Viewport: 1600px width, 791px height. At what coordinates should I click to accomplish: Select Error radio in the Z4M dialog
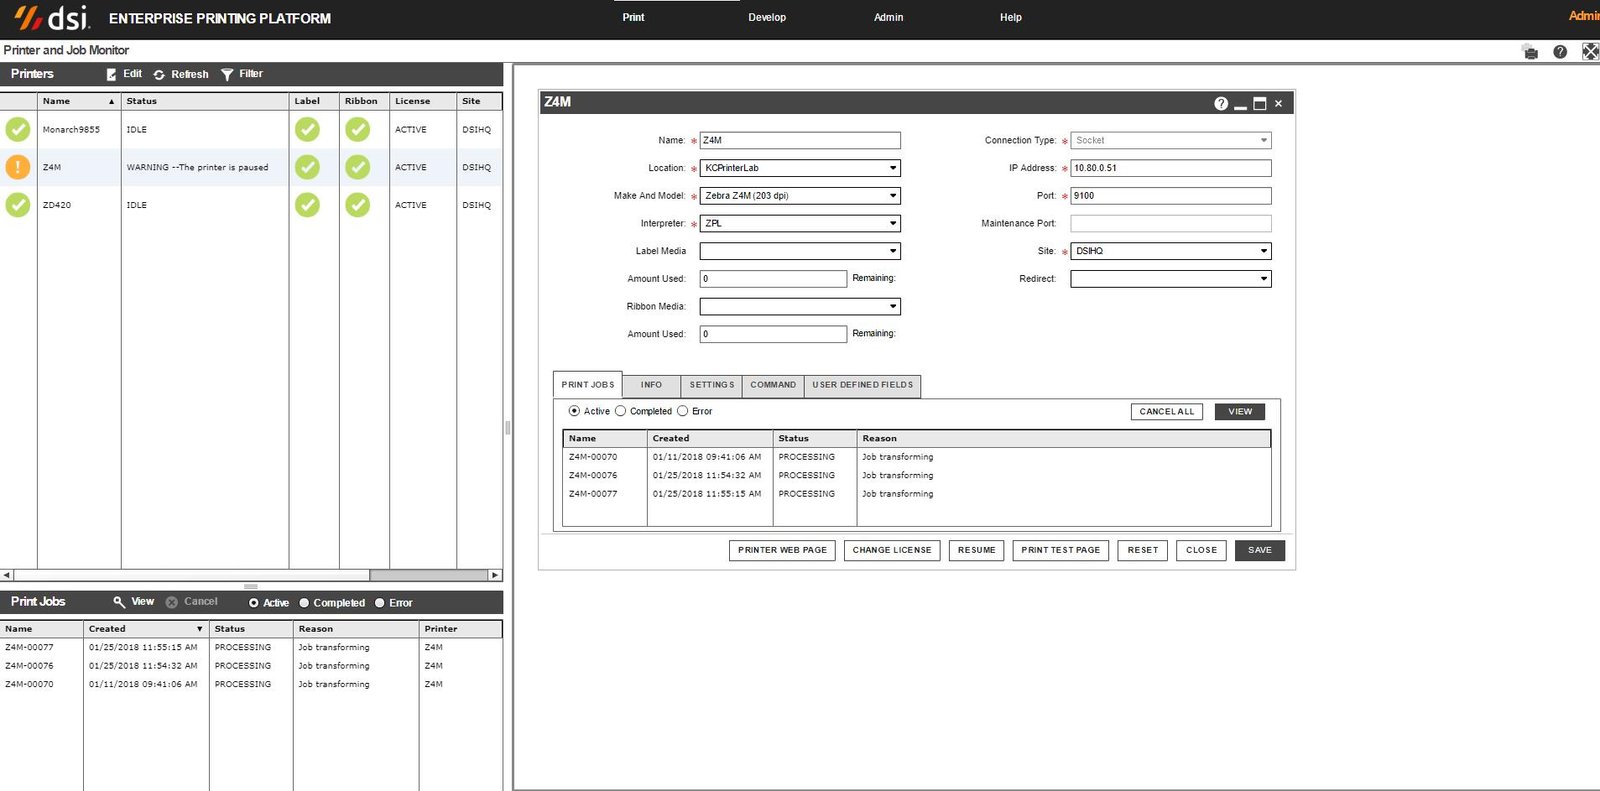(x=683, y=411)
